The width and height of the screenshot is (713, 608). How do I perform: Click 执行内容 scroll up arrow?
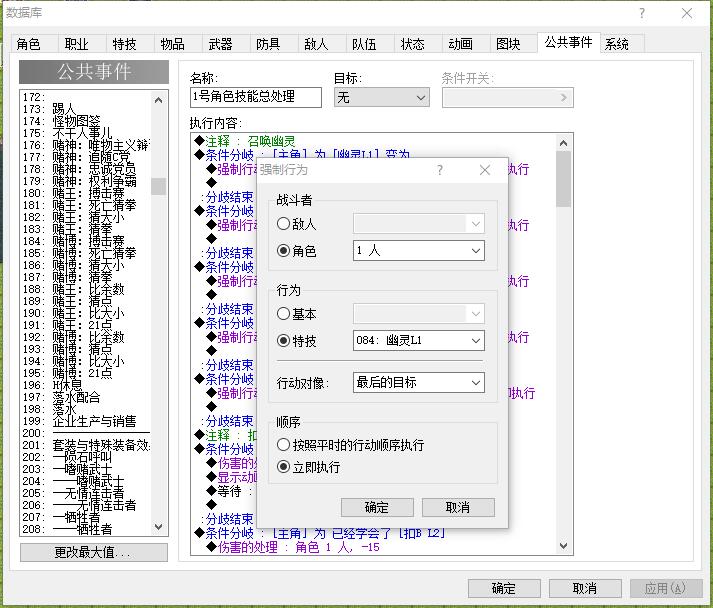point(563,143)
